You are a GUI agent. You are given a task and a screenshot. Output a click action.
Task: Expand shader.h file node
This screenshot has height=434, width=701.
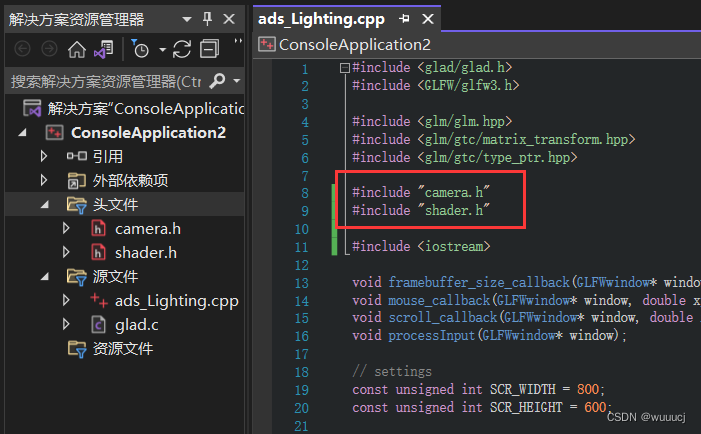tap(66, 252)
